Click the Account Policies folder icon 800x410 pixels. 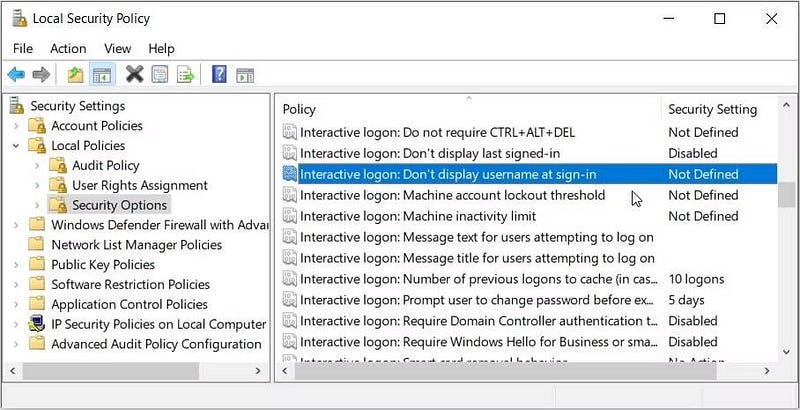pos(37,125)
